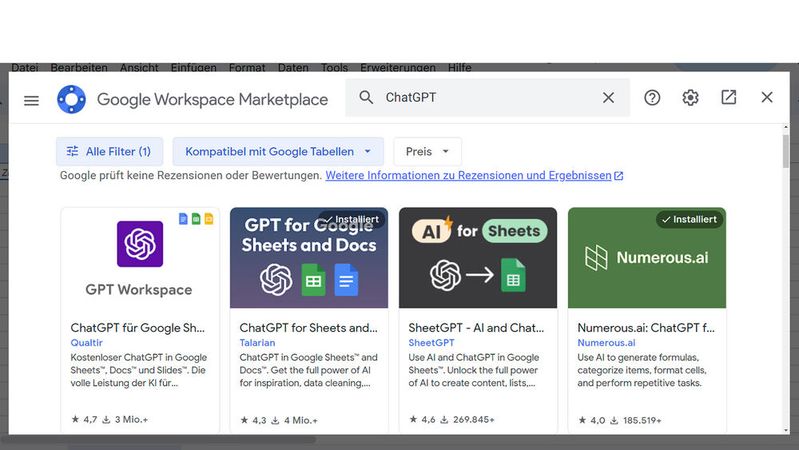The width and height of the screenshot is (799, 450).
Task: Click Installiert badge on GPT for Sheets
Action: [352, 219]
